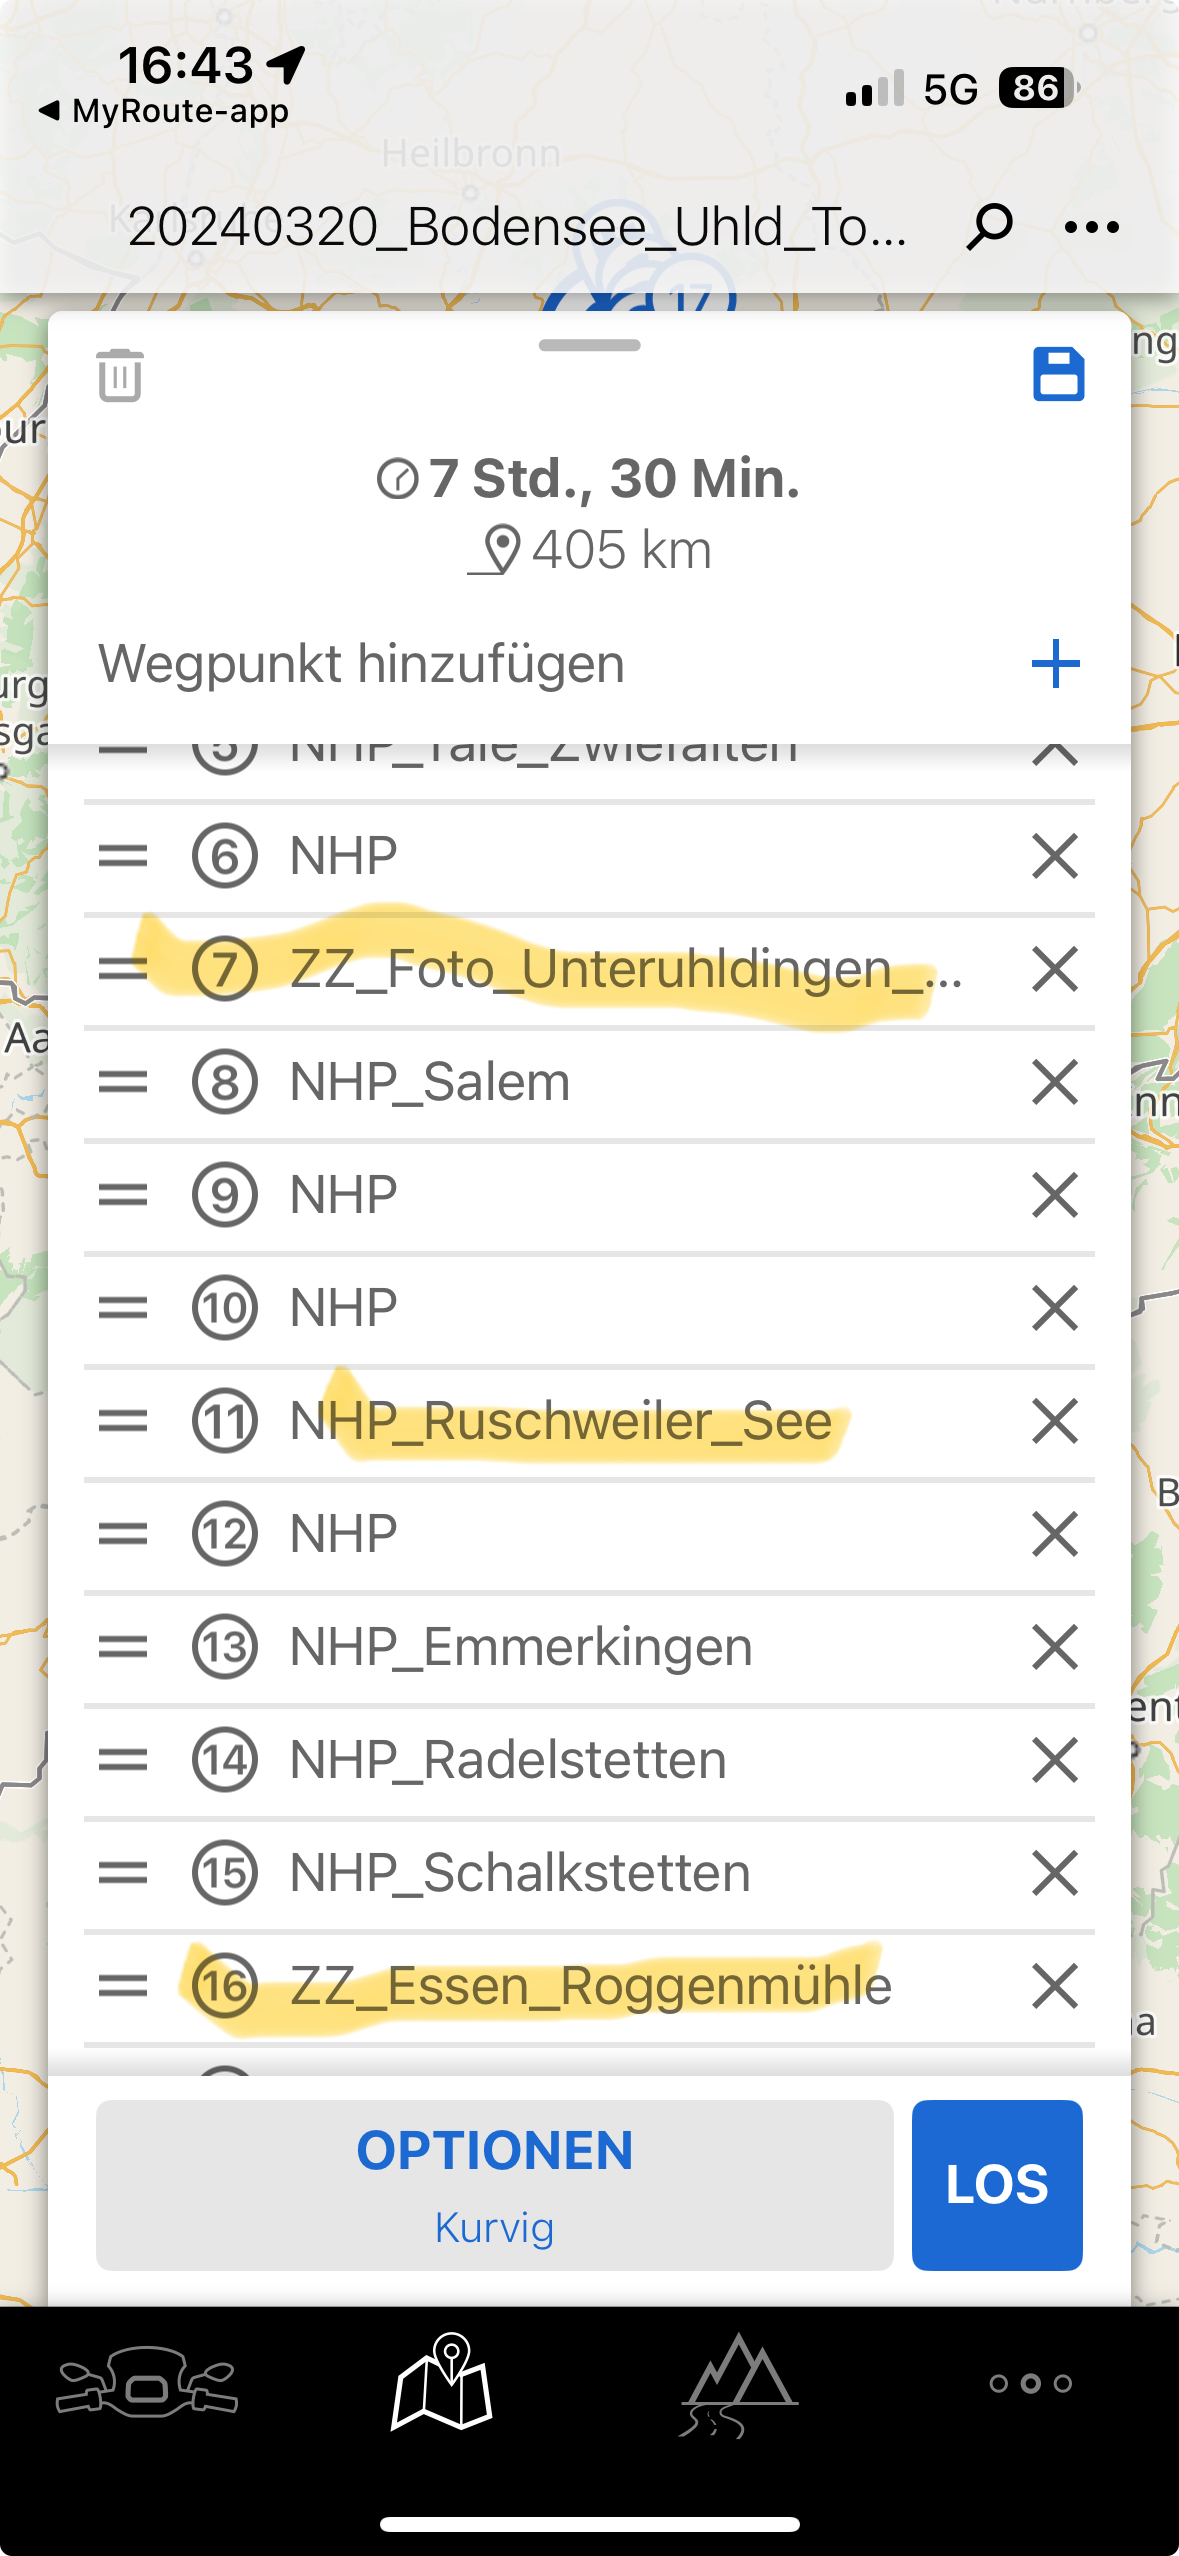This screenshot has height=2556, width=1179.
Task: Open the motorcycle handlebar navigation tab
Action: click(147, 2382)
